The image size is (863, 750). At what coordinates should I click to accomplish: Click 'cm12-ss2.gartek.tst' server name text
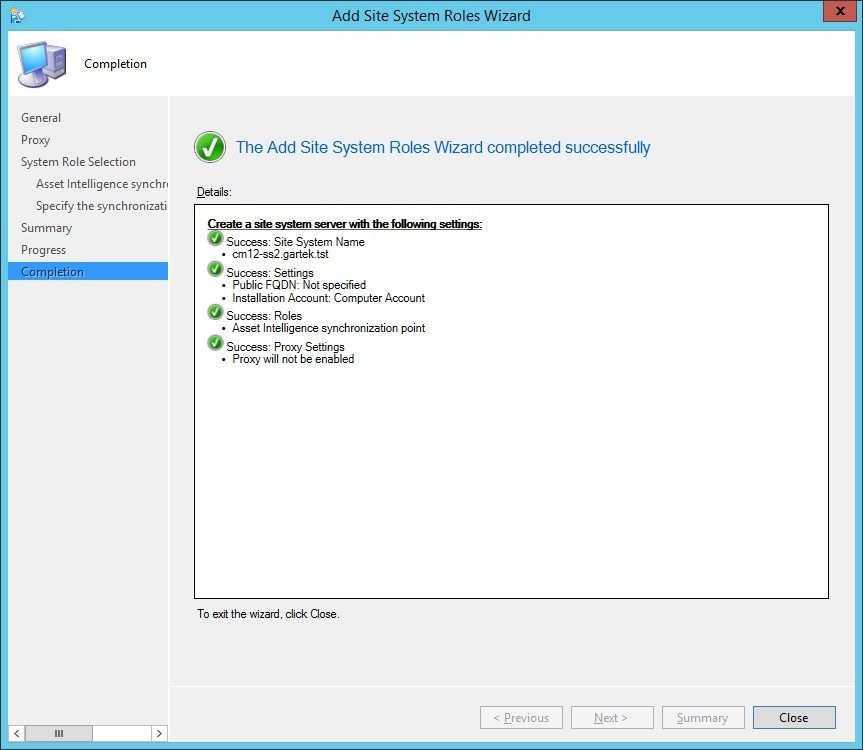tap(280, 254)
